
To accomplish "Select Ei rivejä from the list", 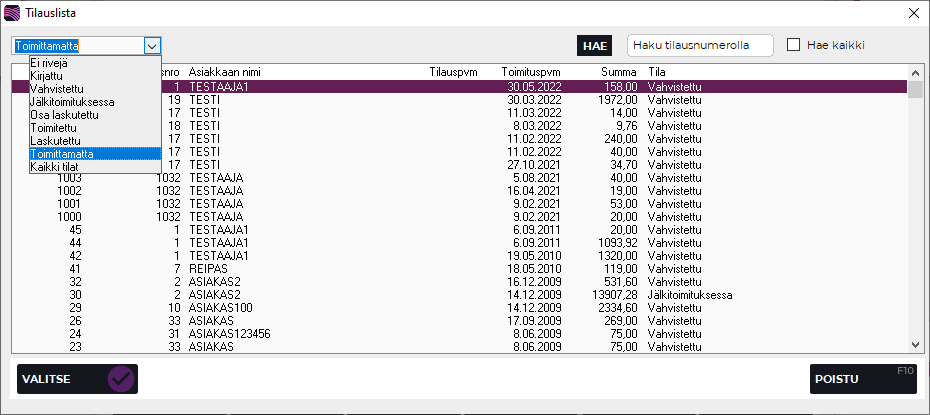I will 50,62.
